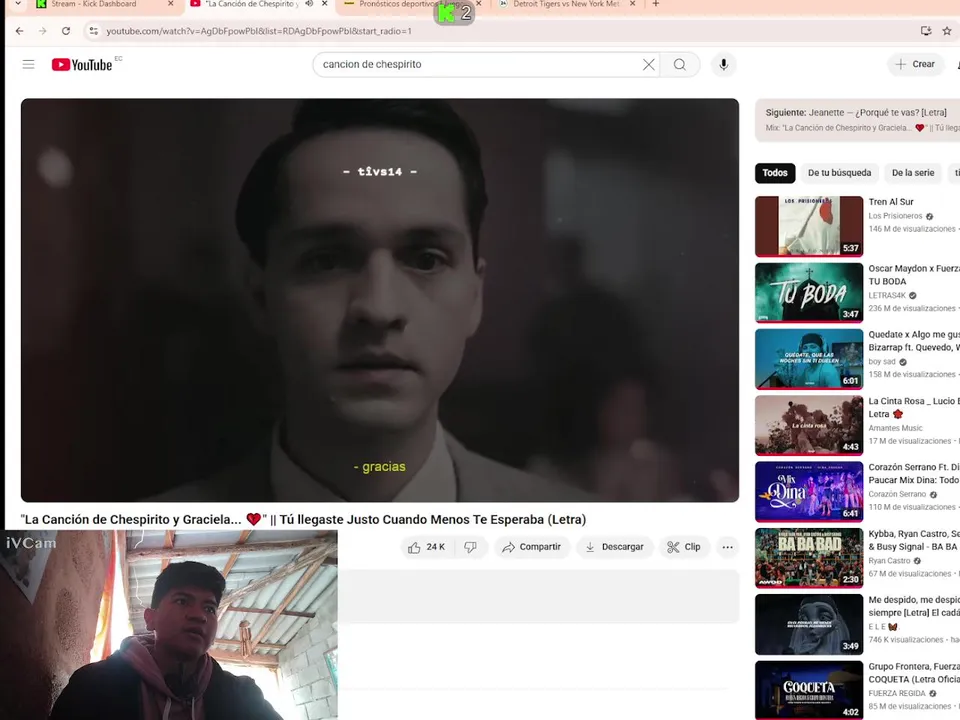The image size is (960, 720).
Task: Open BA BA BAD video thumbnail
Action: coord(809,558)
